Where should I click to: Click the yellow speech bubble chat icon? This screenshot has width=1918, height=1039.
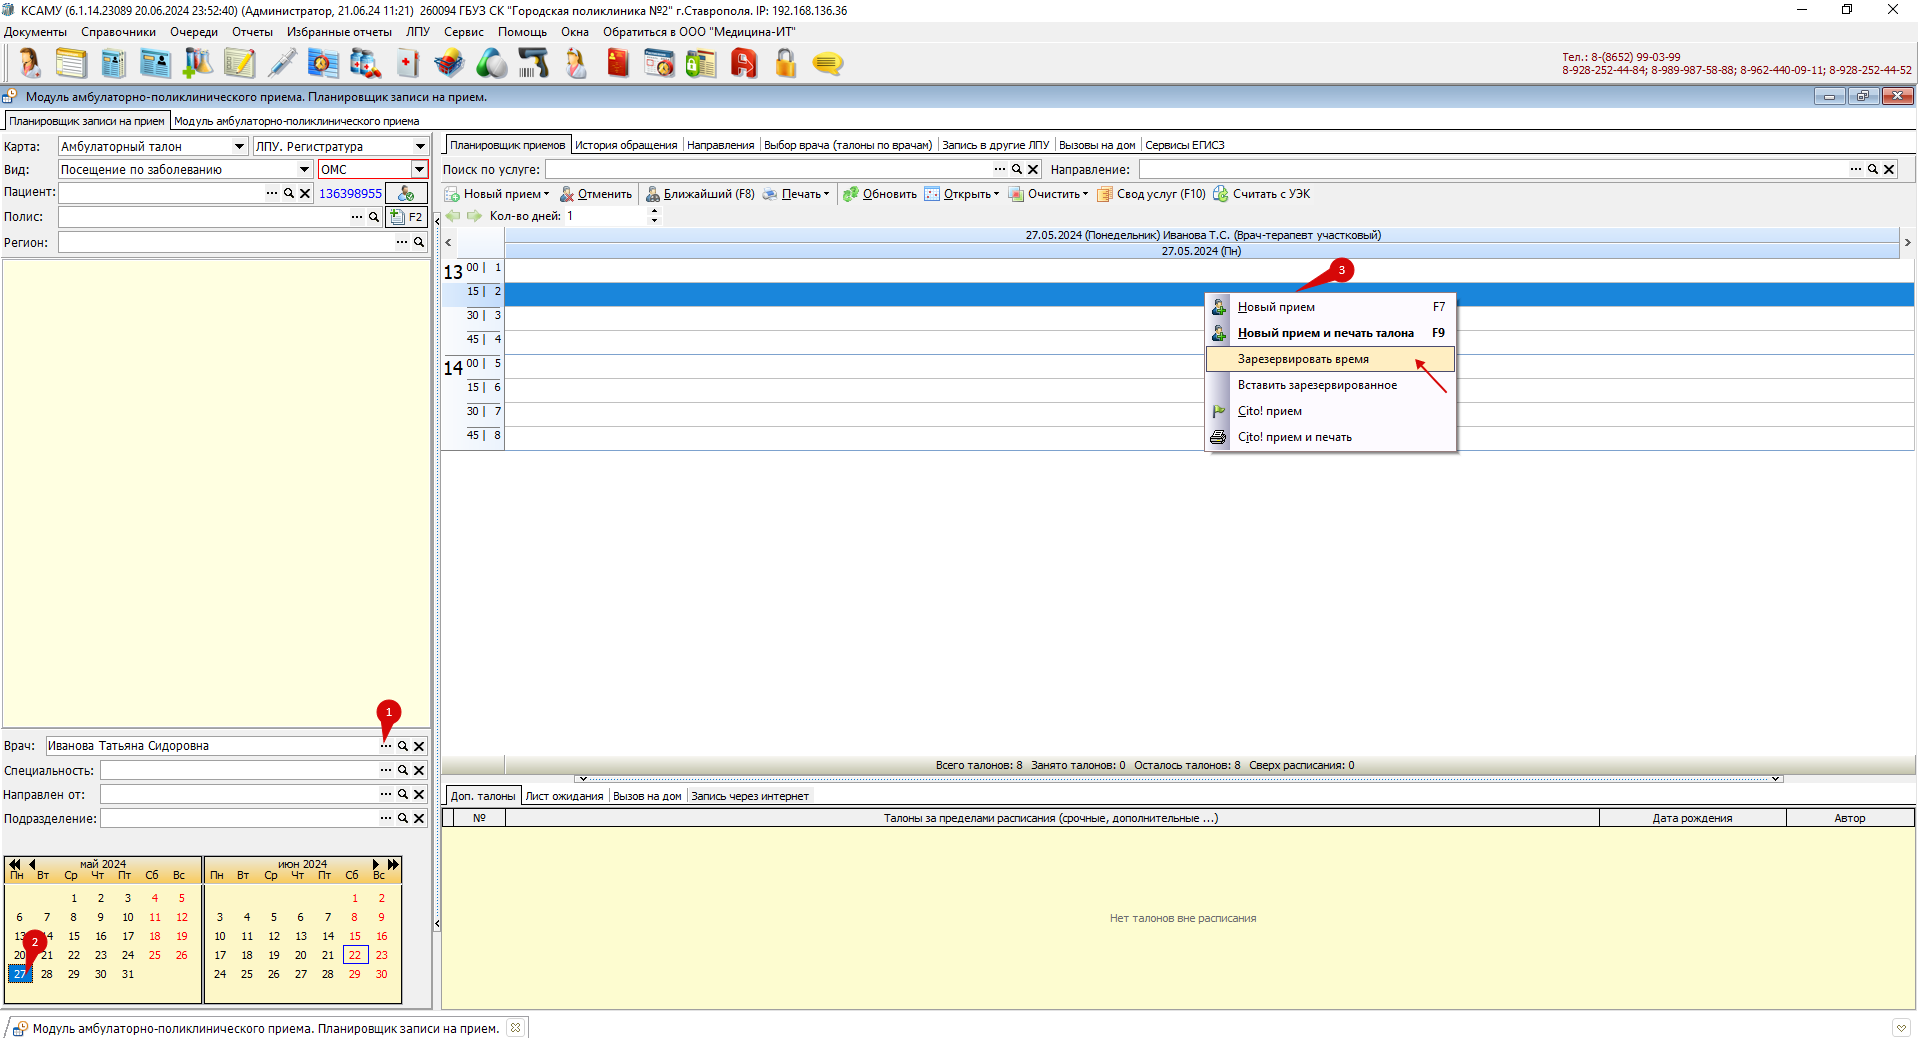click(x=827, y=64)
